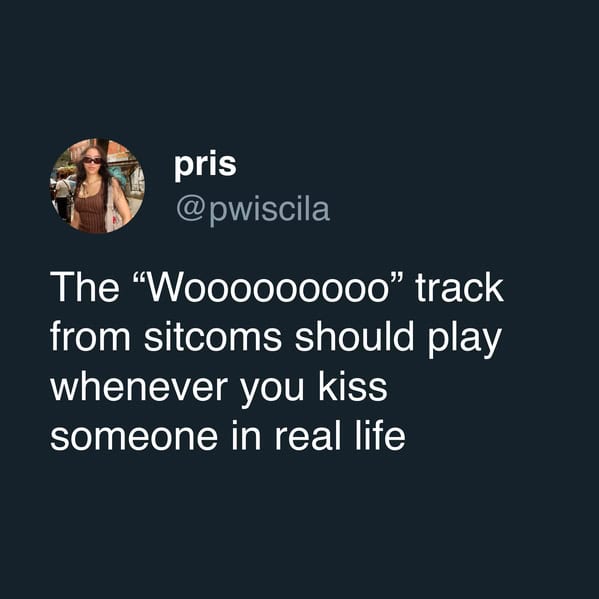Open the @pwiscila handle link
This screenshot has width=599, height=599.
click(253, 210)
